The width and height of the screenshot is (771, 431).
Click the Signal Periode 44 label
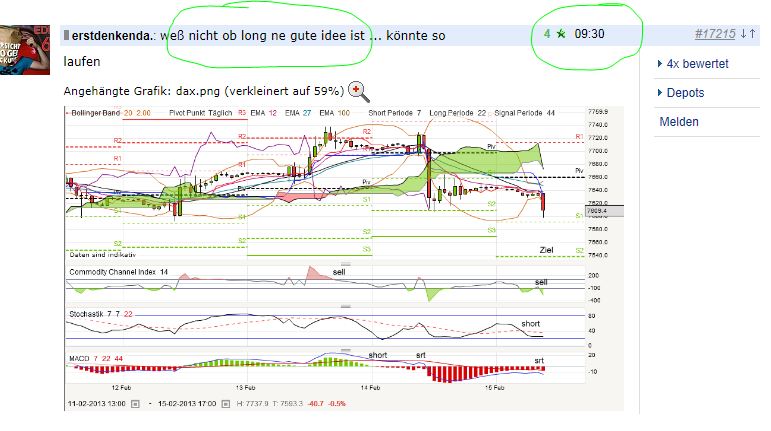(525, 113)
